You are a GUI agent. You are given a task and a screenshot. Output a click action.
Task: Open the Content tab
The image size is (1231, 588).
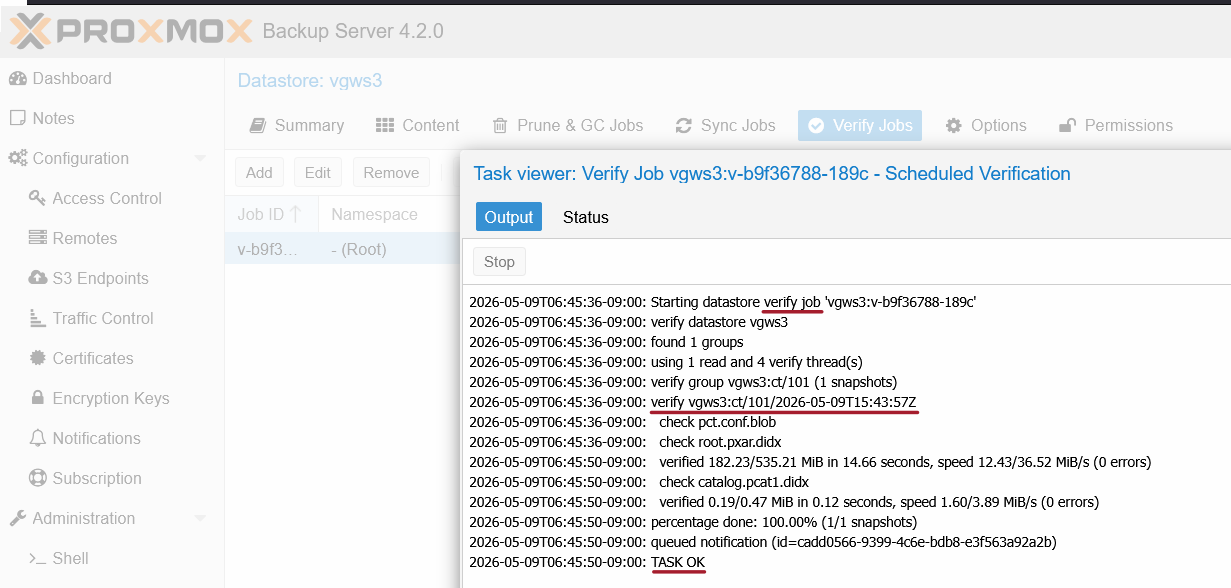point(417,125)
